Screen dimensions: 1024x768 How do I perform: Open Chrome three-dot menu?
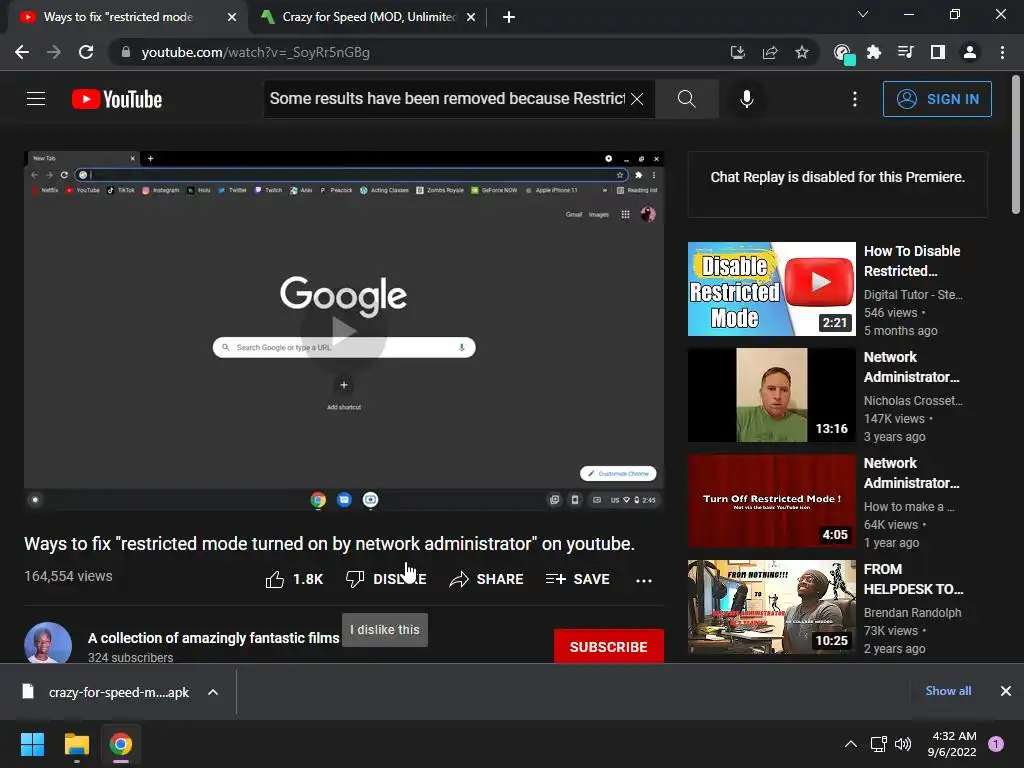(x=1002, y=52)
